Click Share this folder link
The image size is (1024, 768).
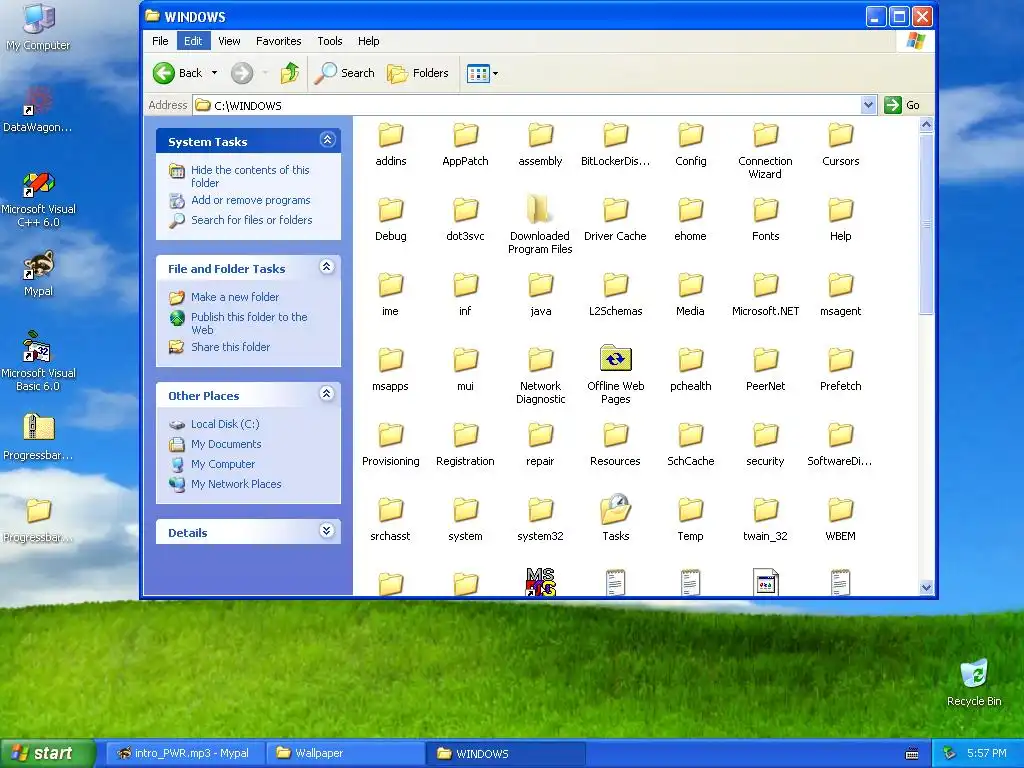(231, 347)
